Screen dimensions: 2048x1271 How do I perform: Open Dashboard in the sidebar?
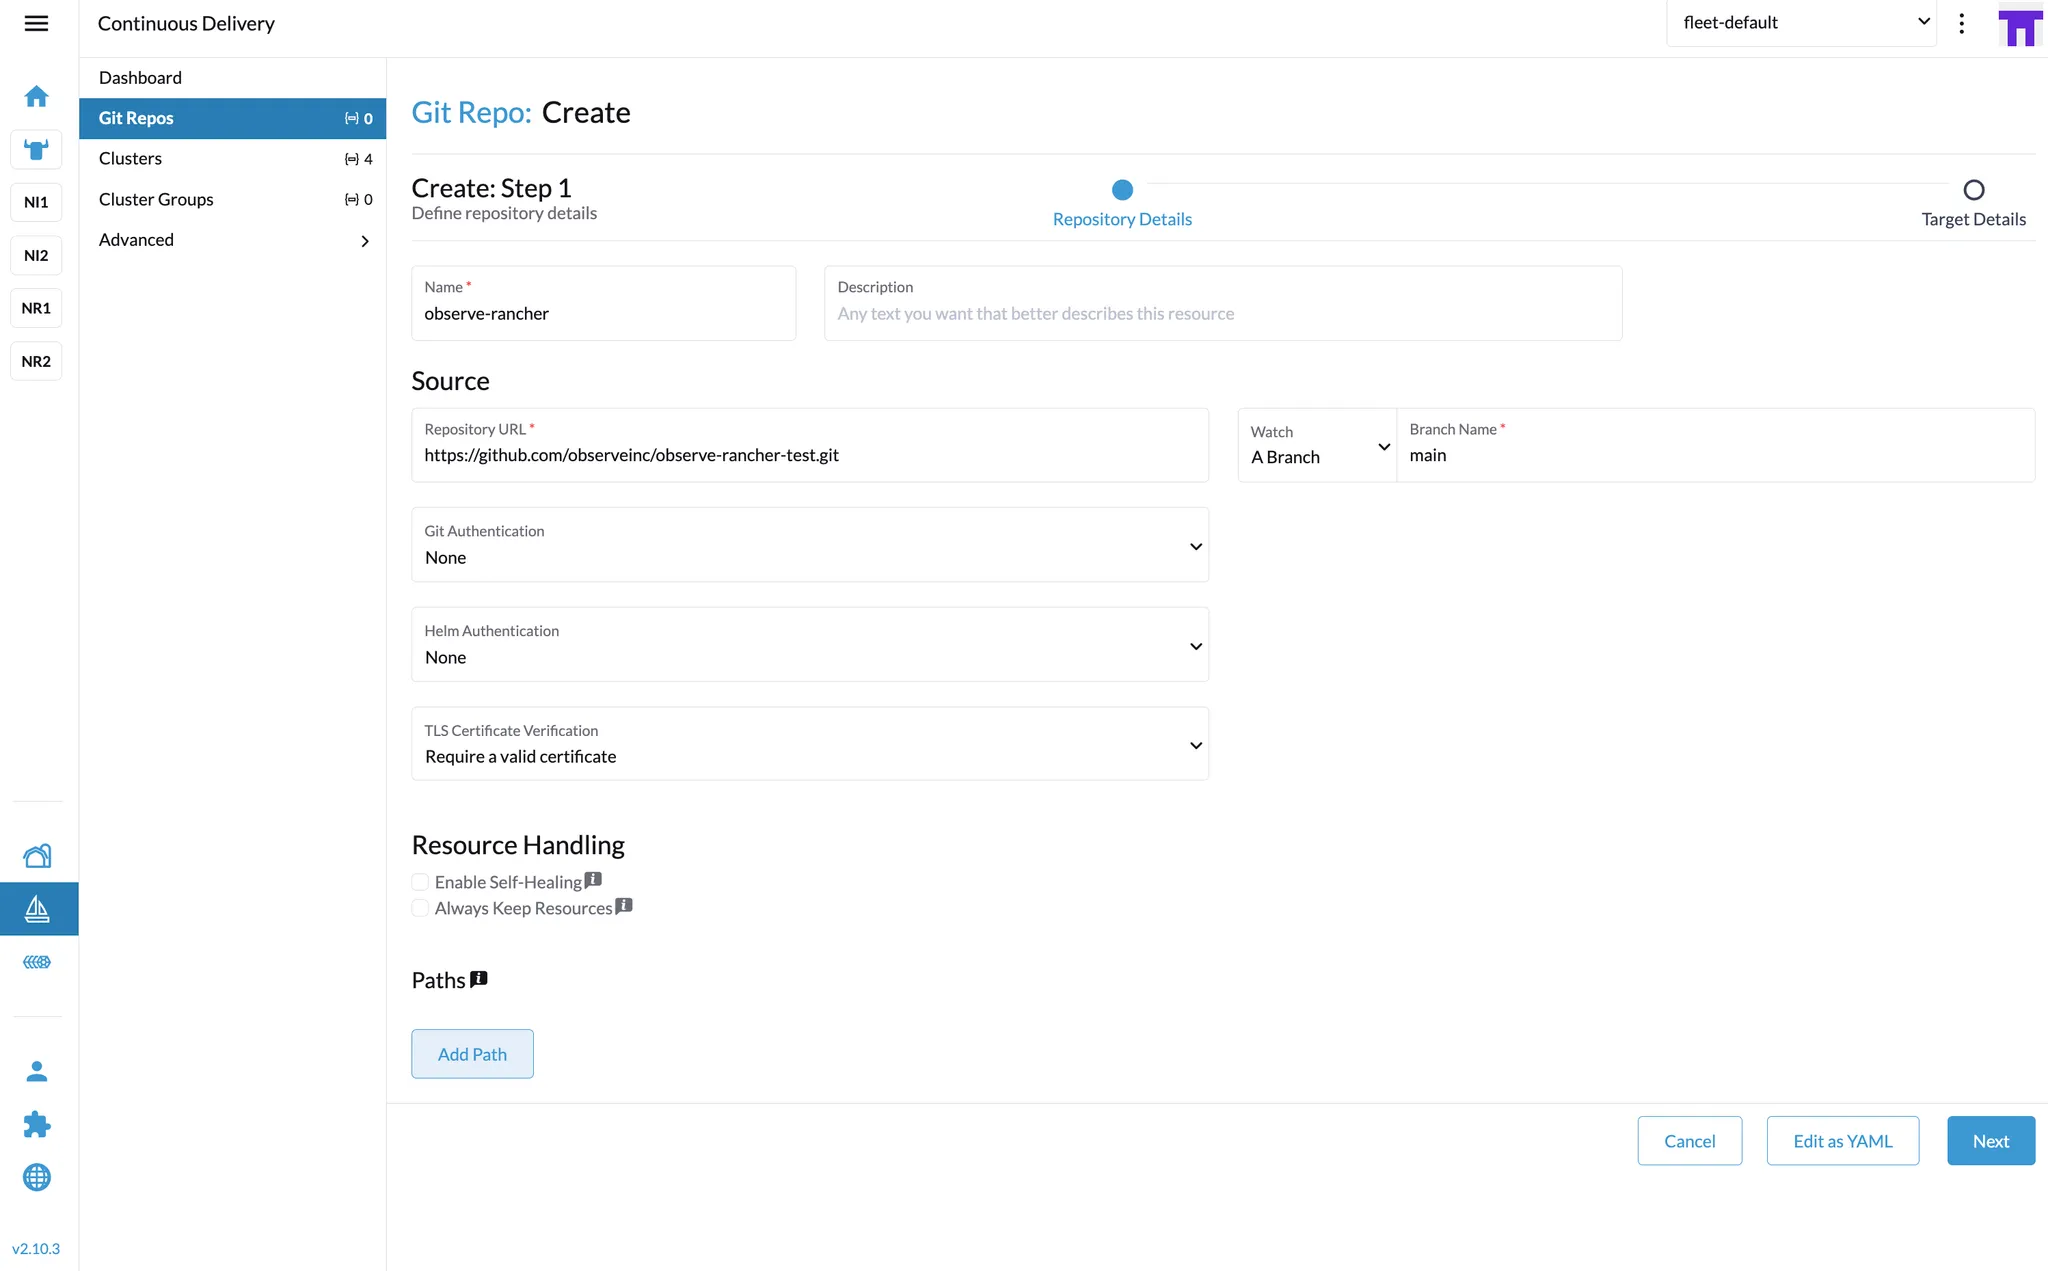coord(140,78)
